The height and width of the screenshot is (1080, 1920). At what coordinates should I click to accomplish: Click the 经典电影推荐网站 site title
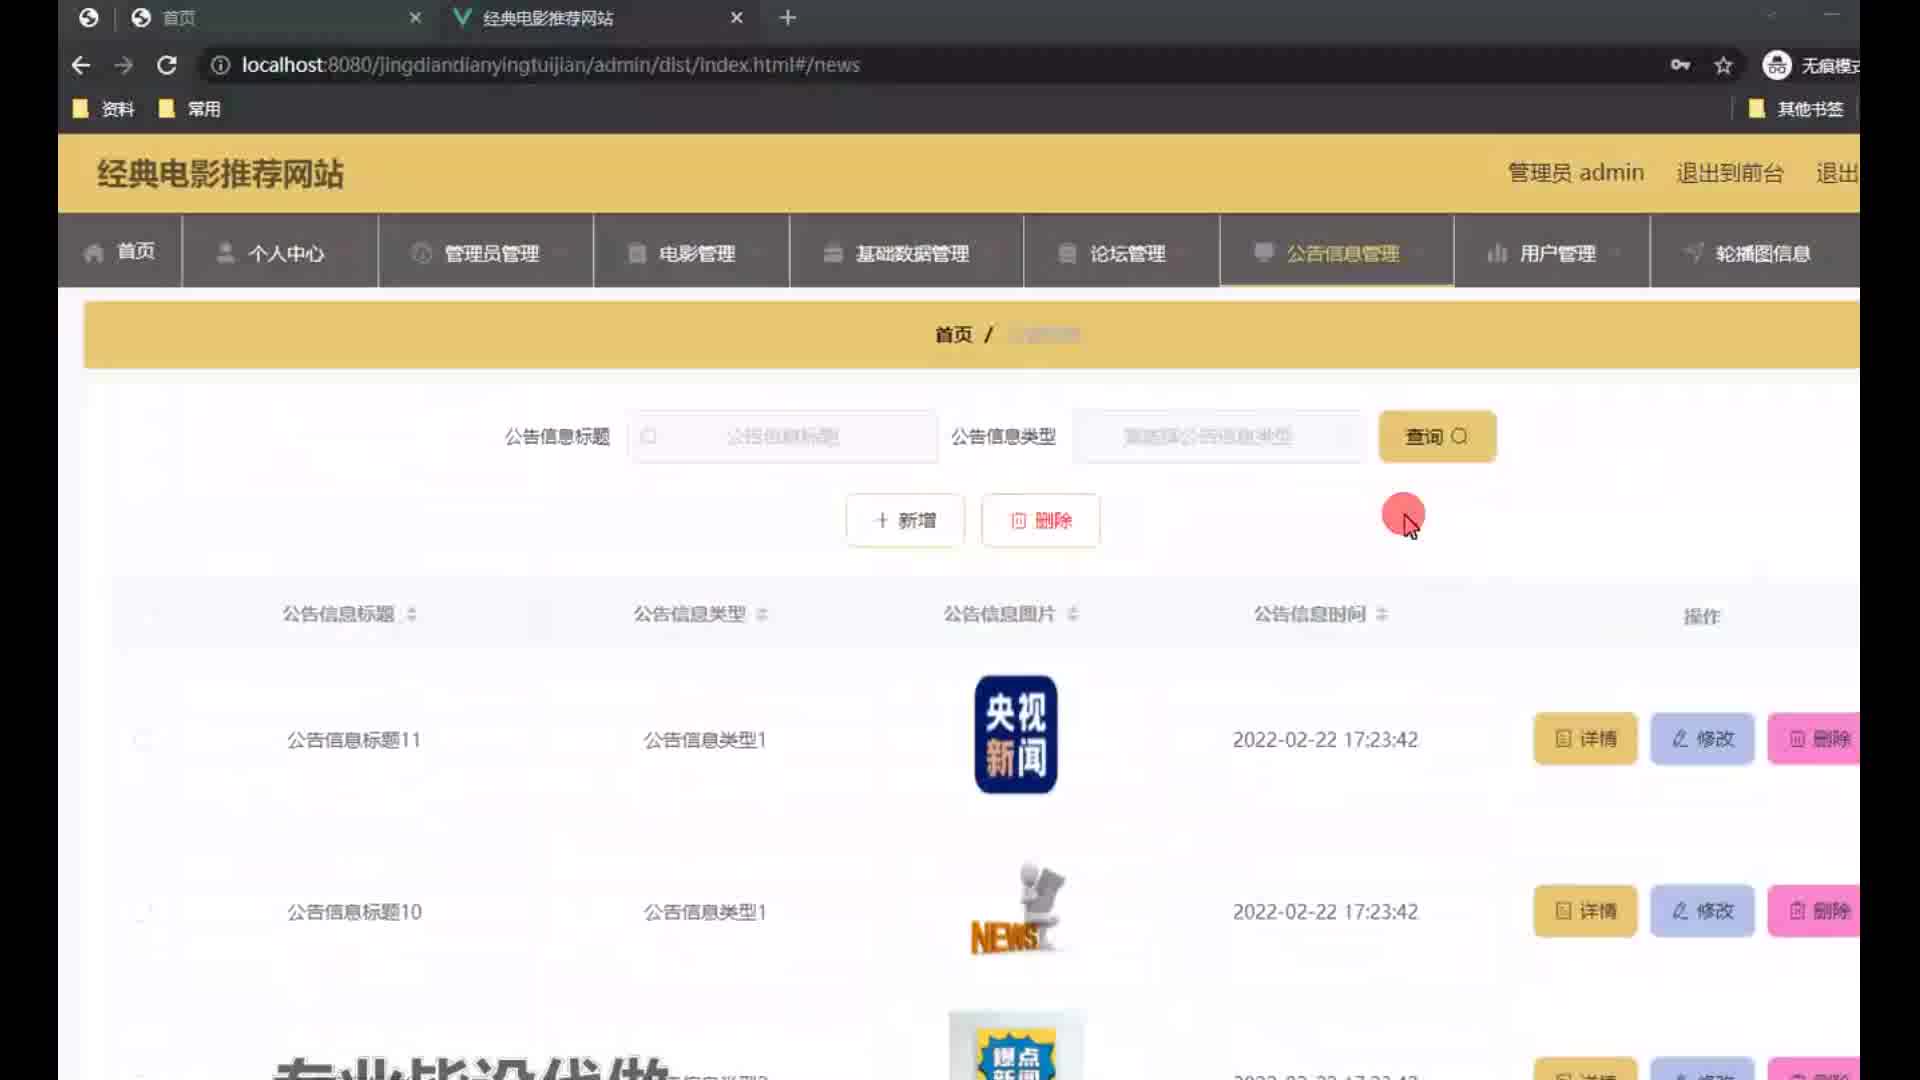[x=220, y=174]
